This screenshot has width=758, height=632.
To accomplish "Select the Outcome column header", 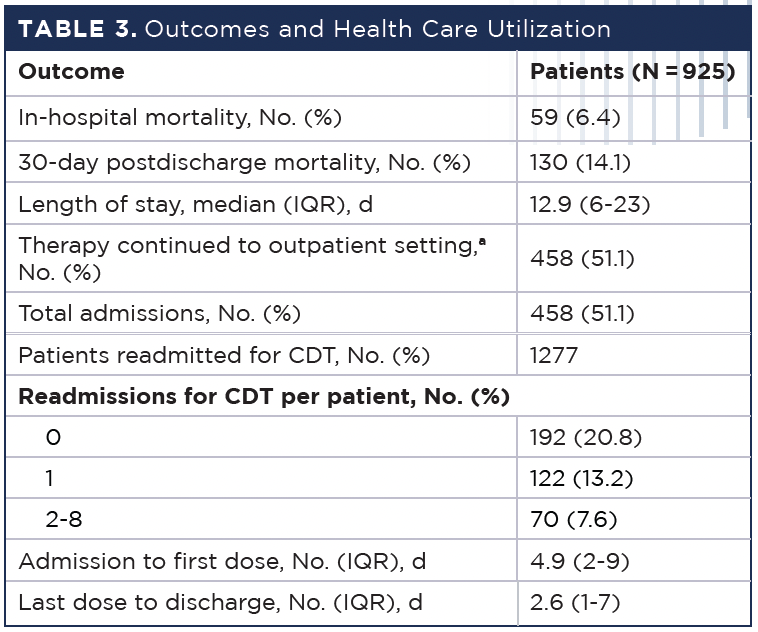I will (x=71, y=72).
